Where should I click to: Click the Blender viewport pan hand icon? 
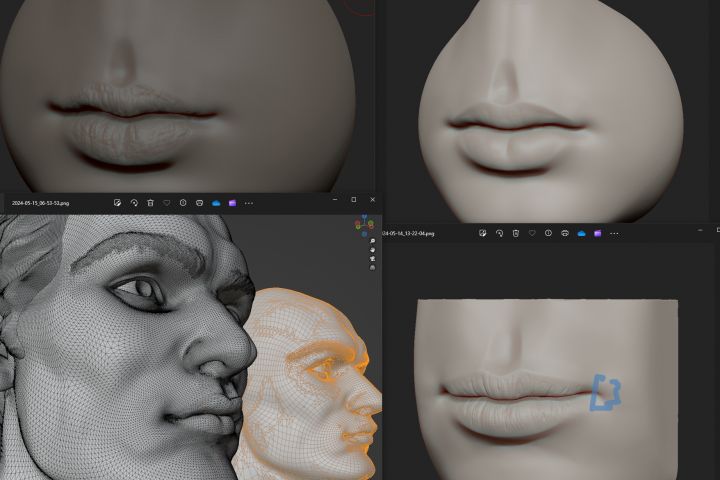[372, 250]
